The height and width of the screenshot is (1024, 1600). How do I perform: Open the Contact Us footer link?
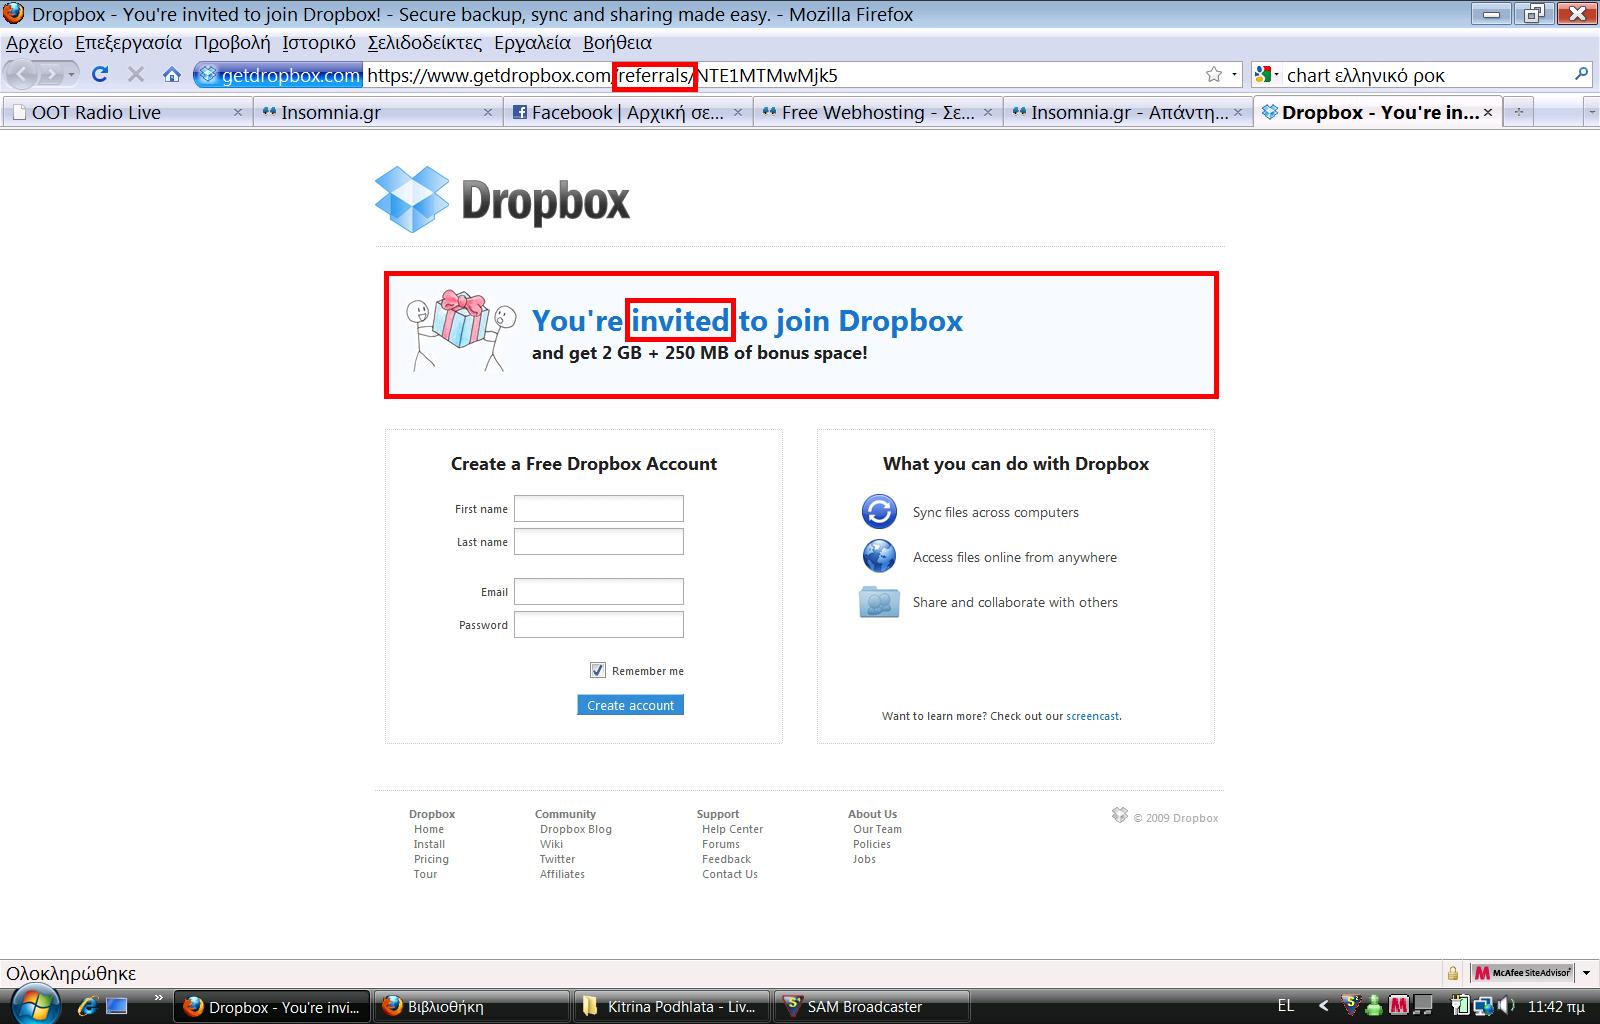tap(730, 874)
